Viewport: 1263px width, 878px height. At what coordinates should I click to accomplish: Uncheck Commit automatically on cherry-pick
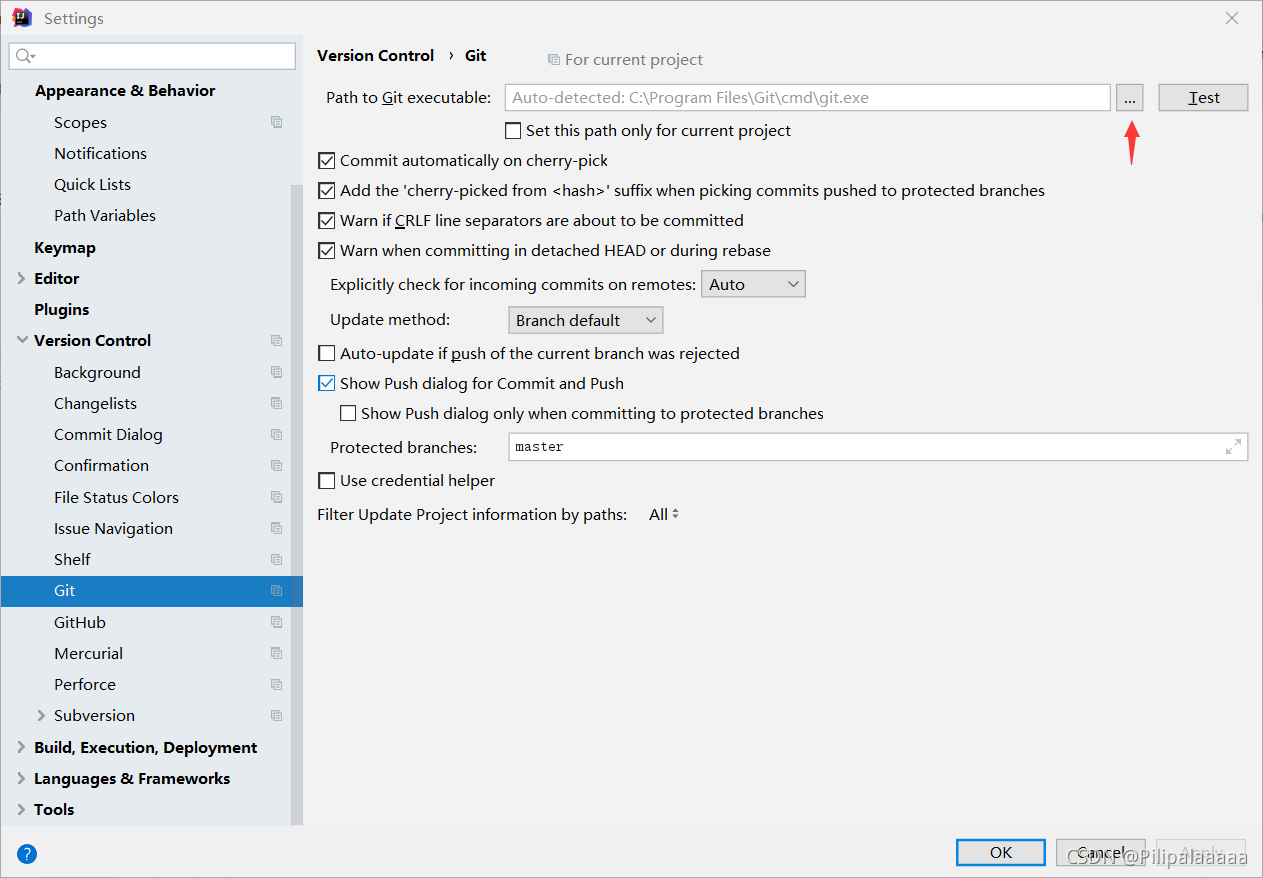tap(326, 160)
